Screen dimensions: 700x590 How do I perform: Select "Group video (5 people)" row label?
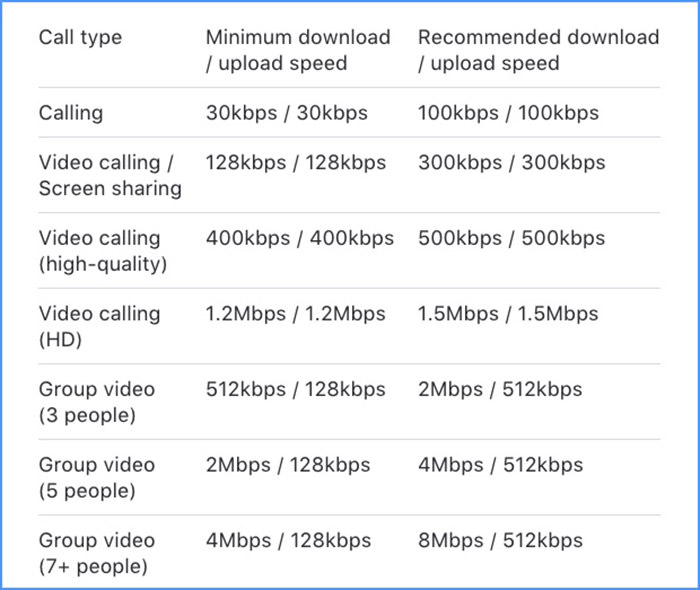coord(97,478)
